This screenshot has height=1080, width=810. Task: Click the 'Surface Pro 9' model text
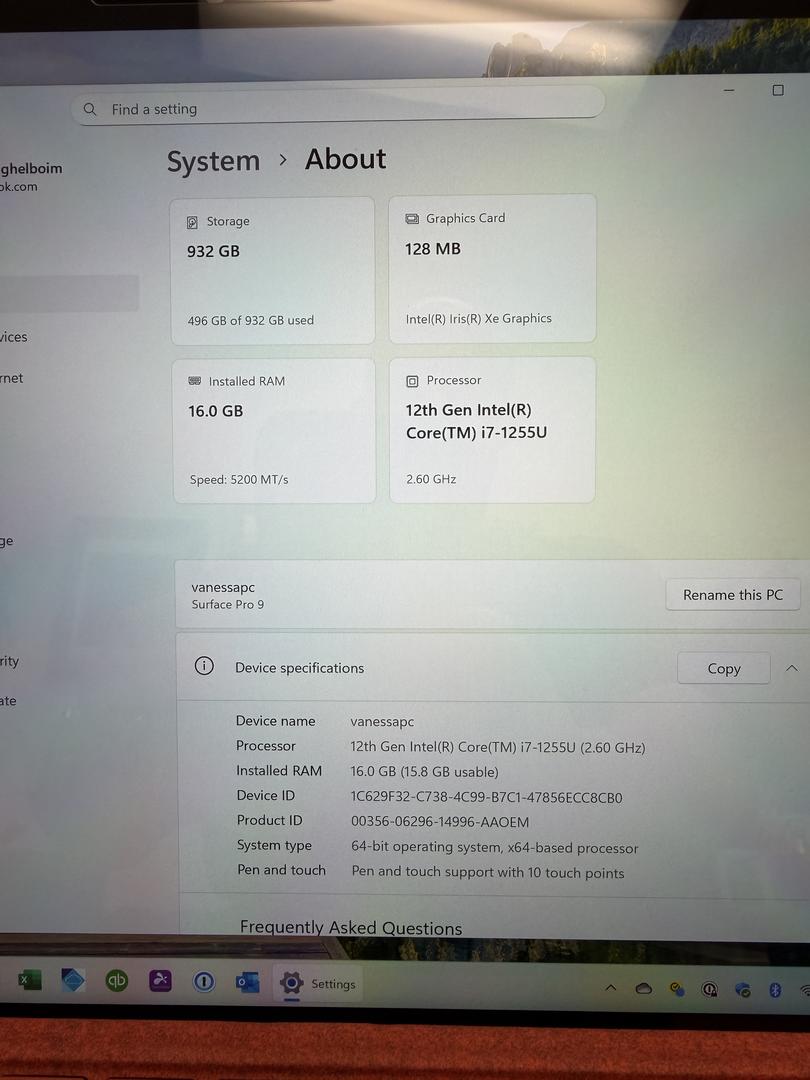tap(228, 604)
